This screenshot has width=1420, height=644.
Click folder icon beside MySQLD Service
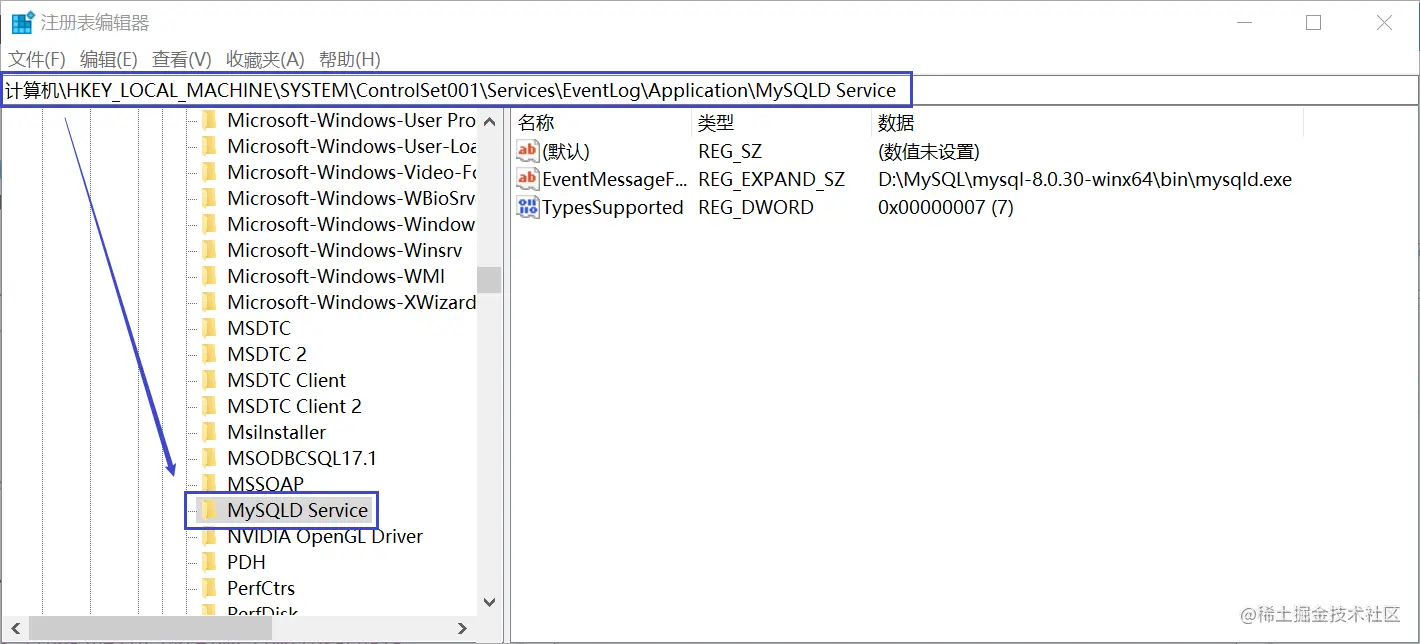(x=209, y=510)
